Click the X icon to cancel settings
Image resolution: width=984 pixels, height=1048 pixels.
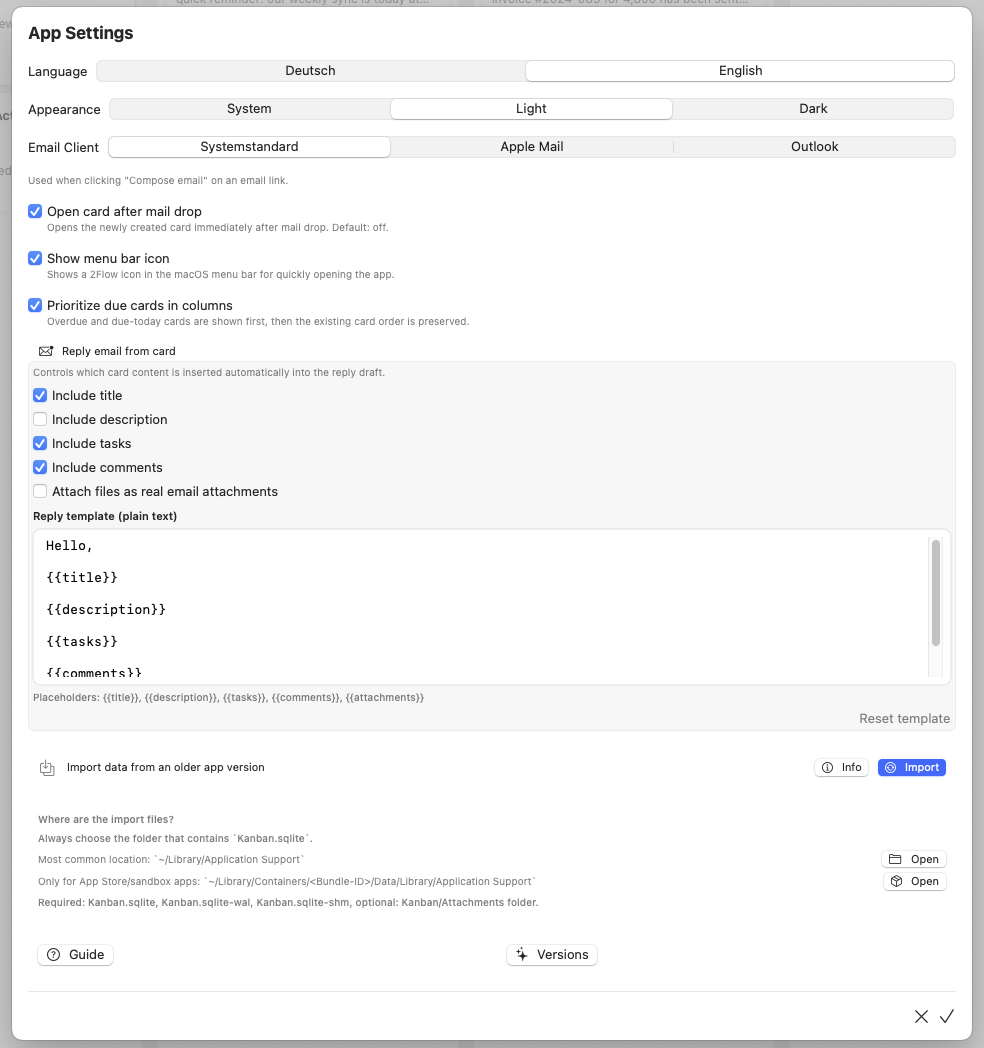[921, 1016]
